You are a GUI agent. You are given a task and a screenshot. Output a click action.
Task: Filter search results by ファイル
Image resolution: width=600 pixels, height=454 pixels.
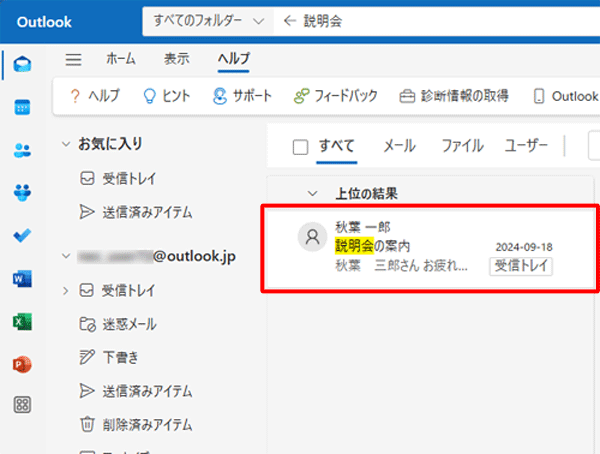point(463,146)
